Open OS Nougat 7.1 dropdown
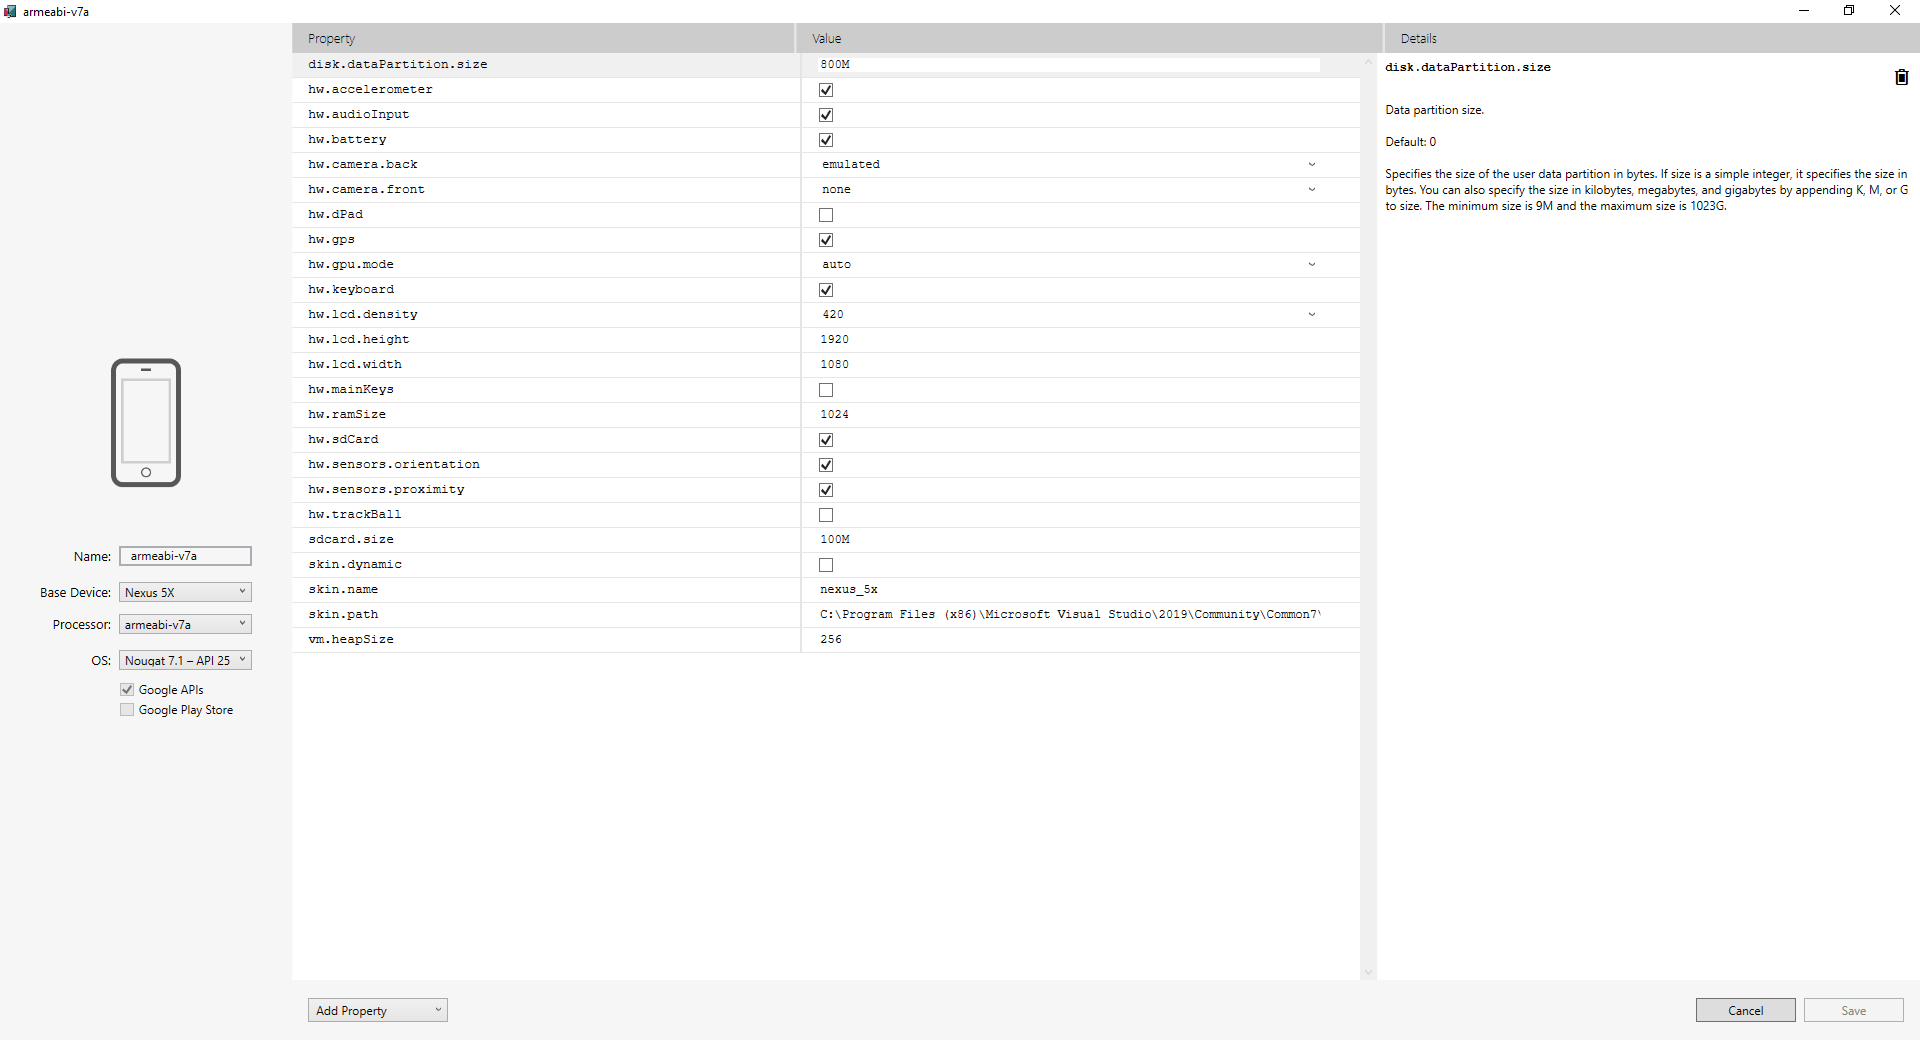 point(185,660)
